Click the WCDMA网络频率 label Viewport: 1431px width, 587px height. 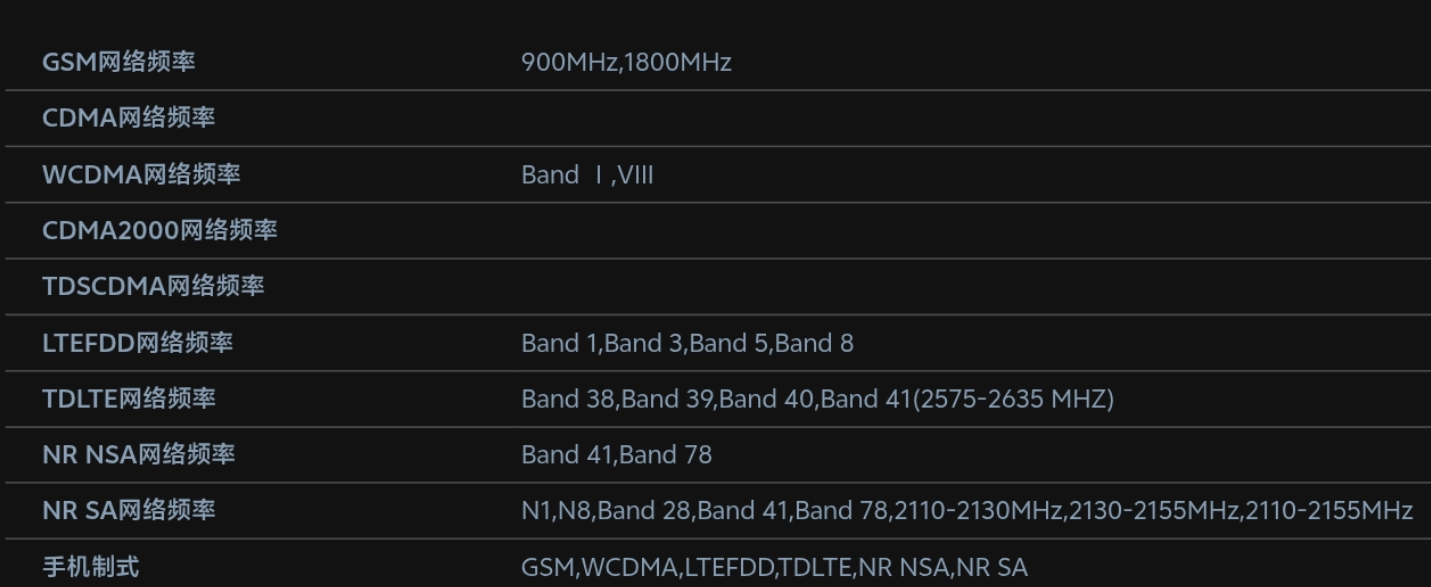pos(141,174)
